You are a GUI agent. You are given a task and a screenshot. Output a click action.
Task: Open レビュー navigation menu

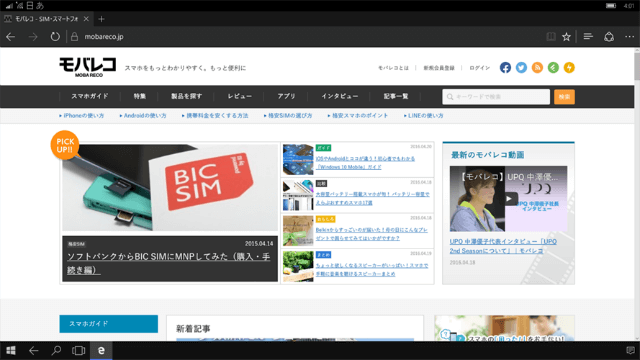[240, 96]
